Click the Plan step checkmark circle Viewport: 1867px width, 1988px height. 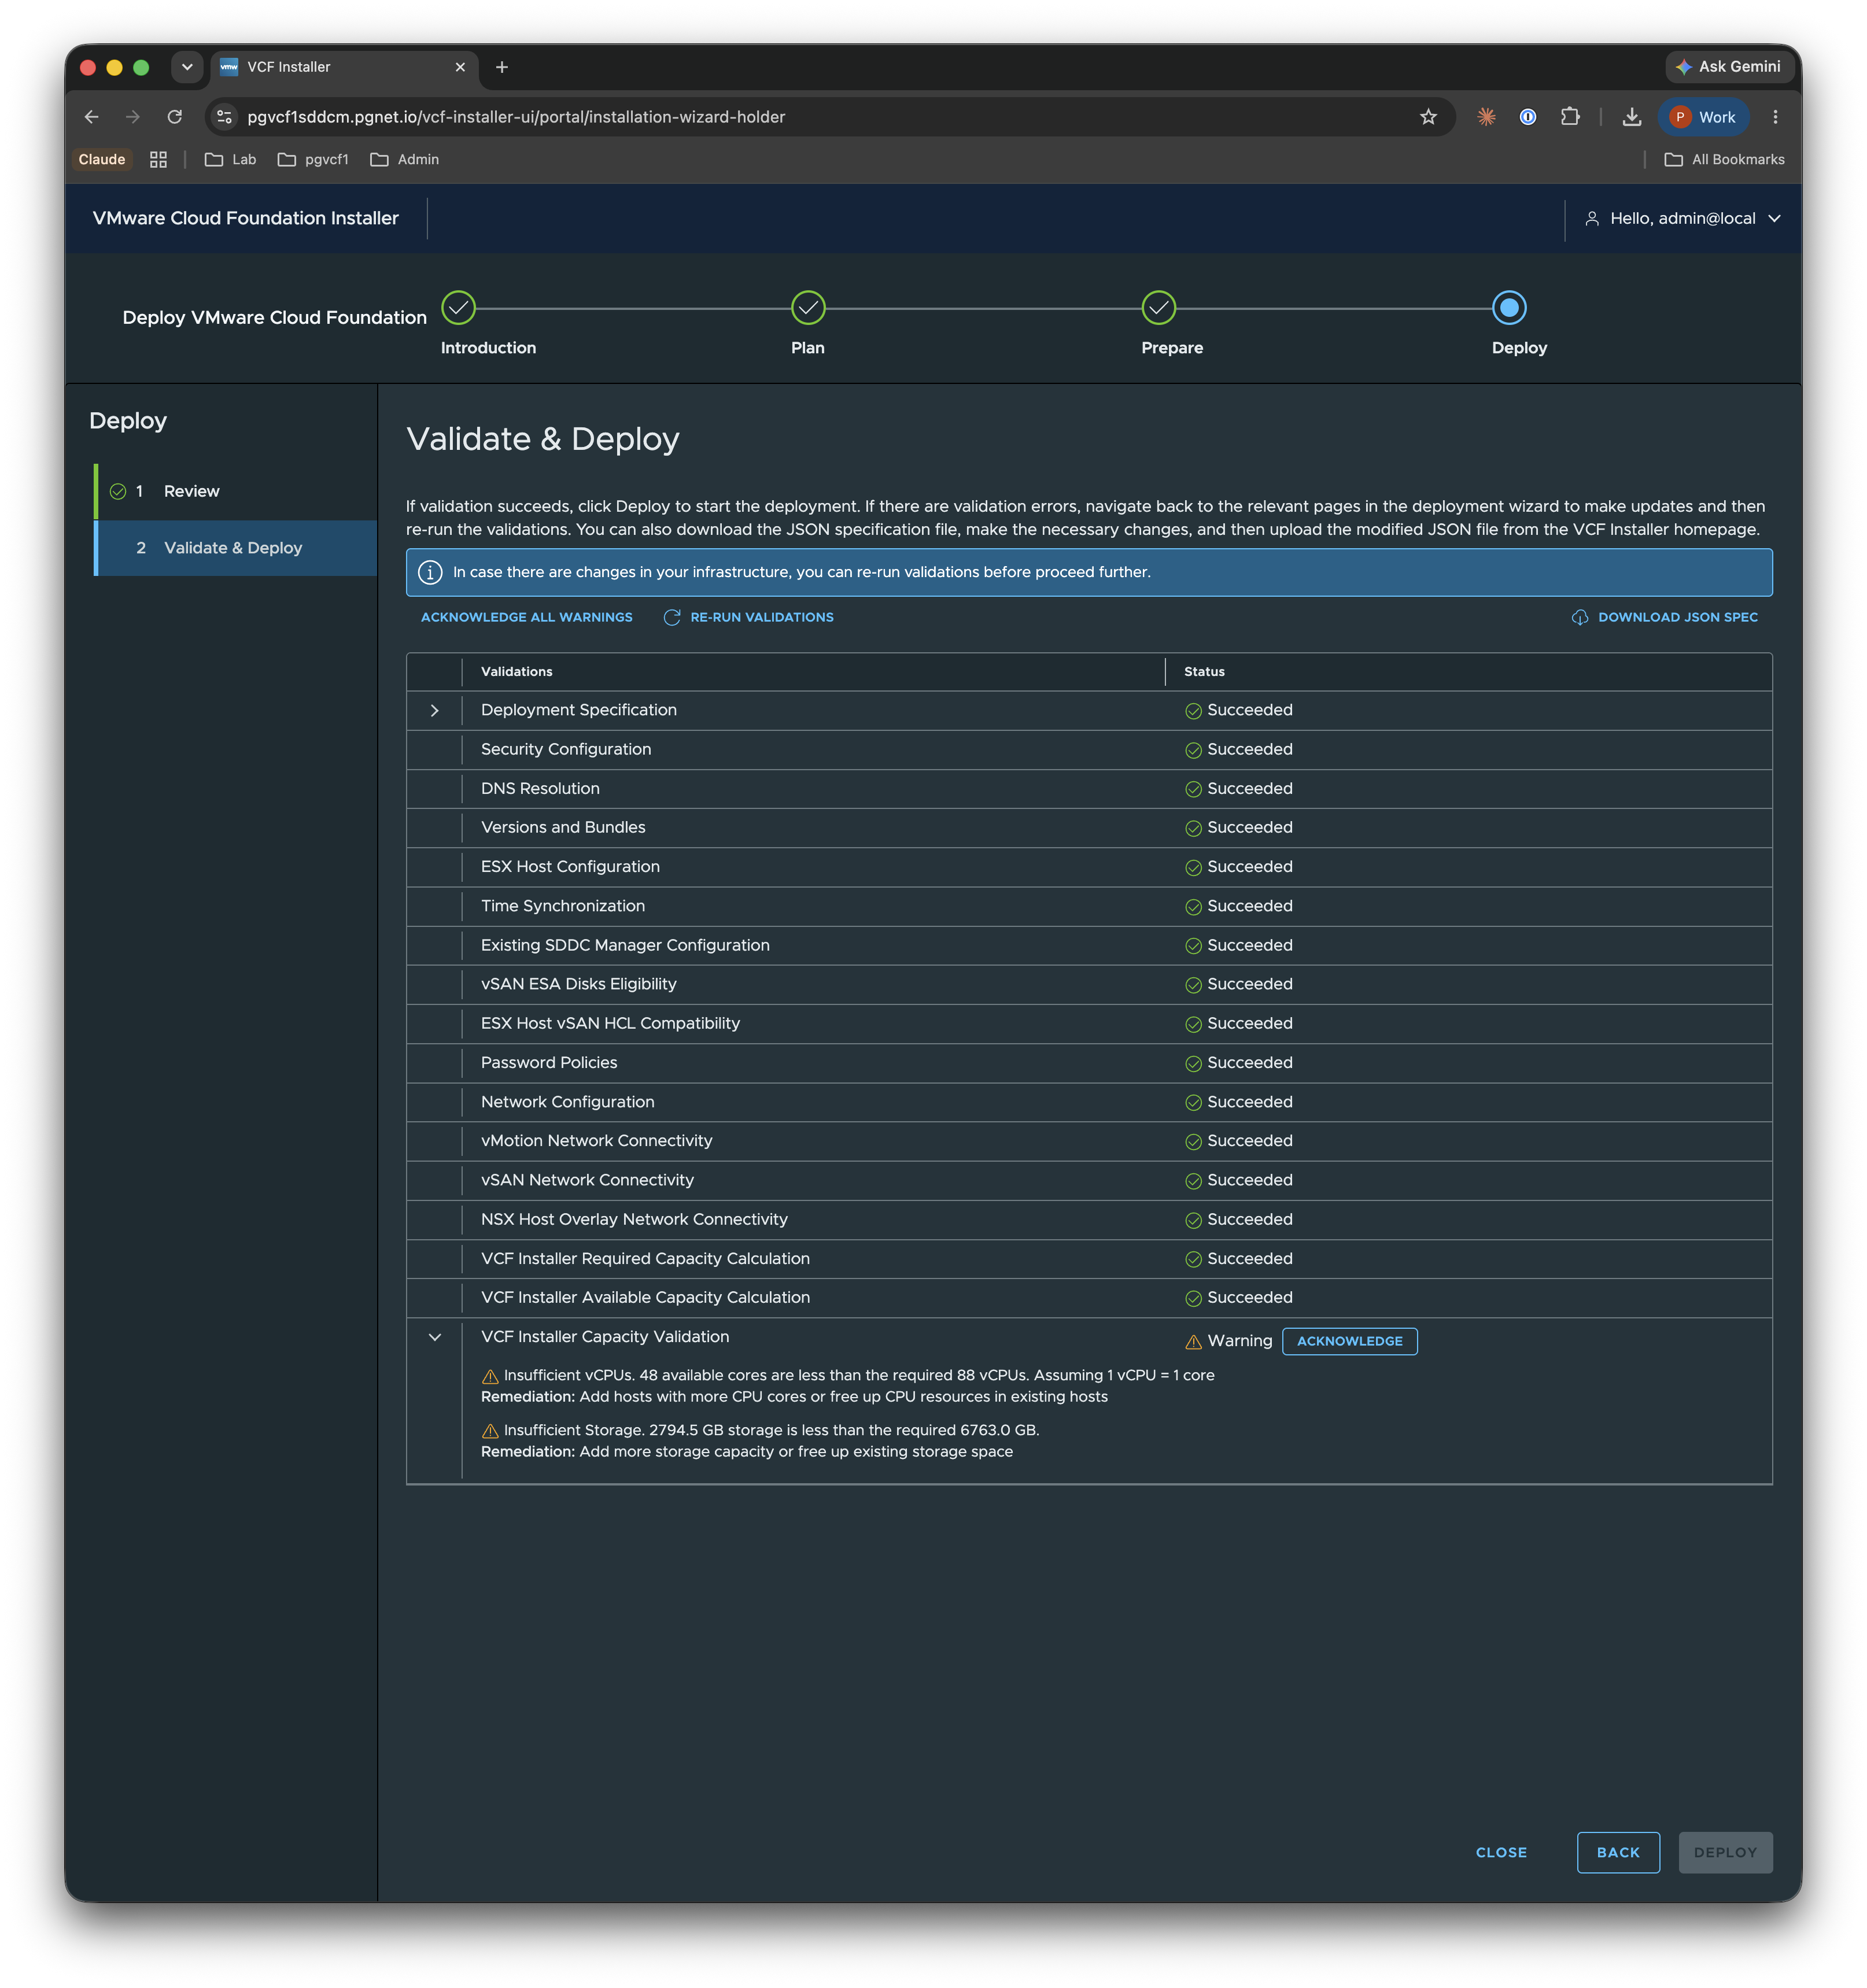pyautogui.click(x=808, y=308)
